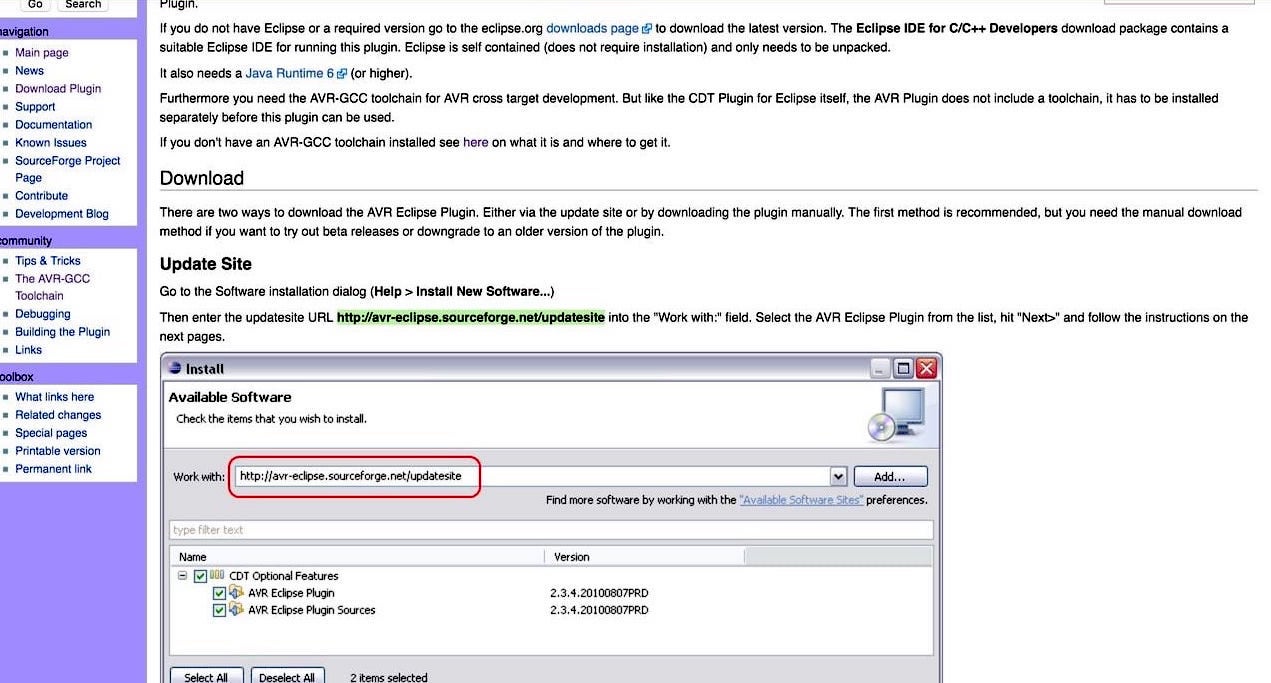Minimize the Install dialog window

coord(880,368)
